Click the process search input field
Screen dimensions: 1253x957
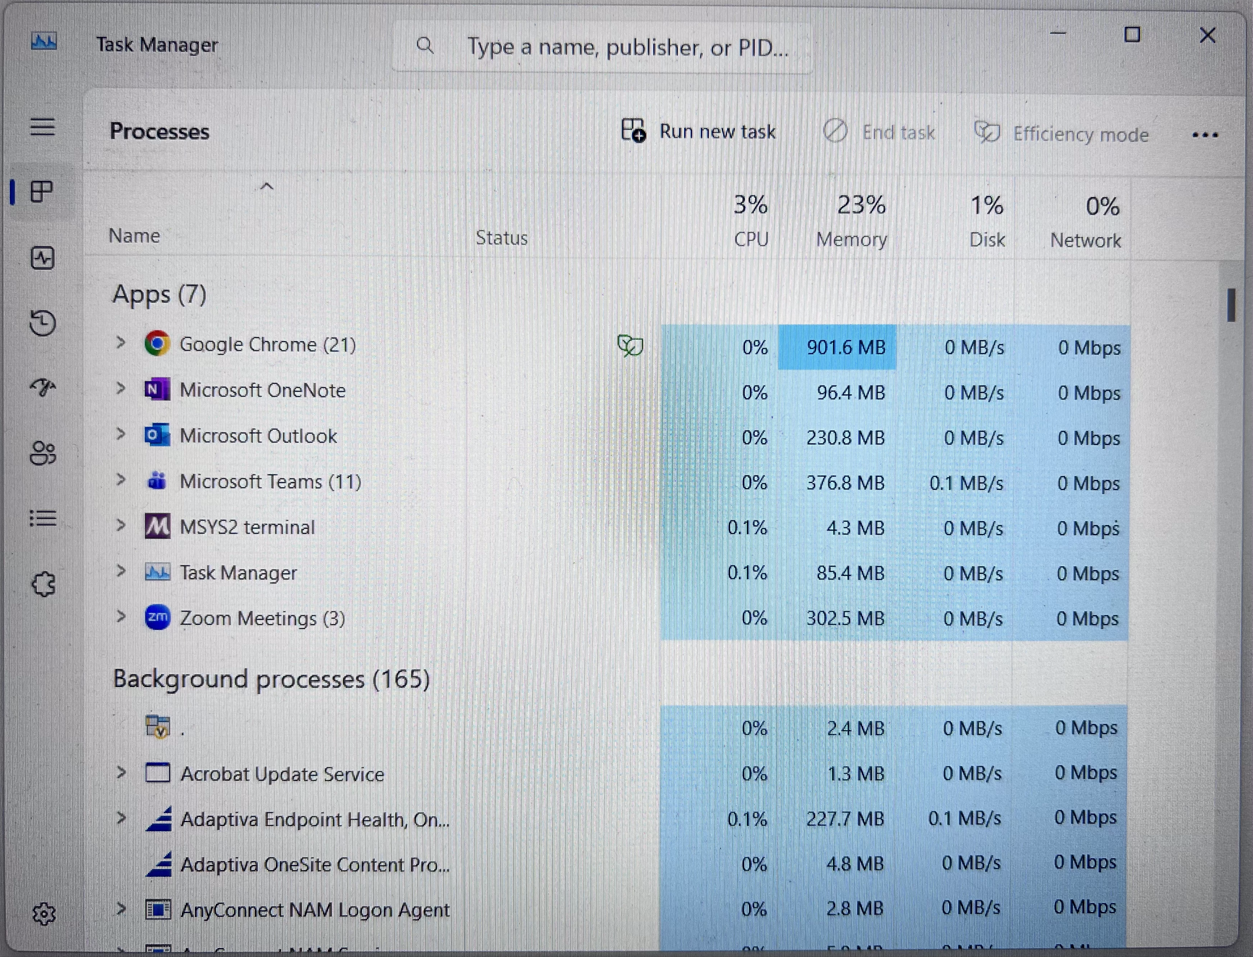click(x=626, y=47)
